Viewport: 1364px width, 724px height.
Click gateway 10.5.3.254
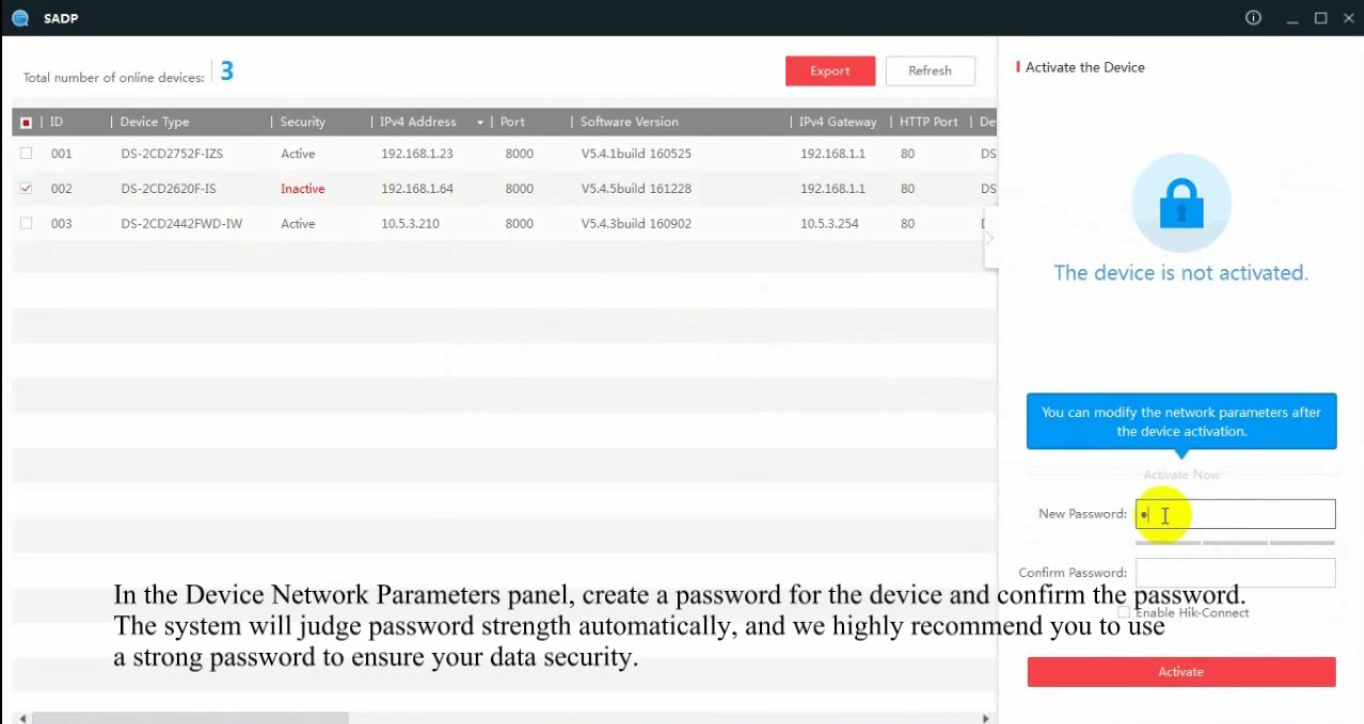(x=829, y=223)
